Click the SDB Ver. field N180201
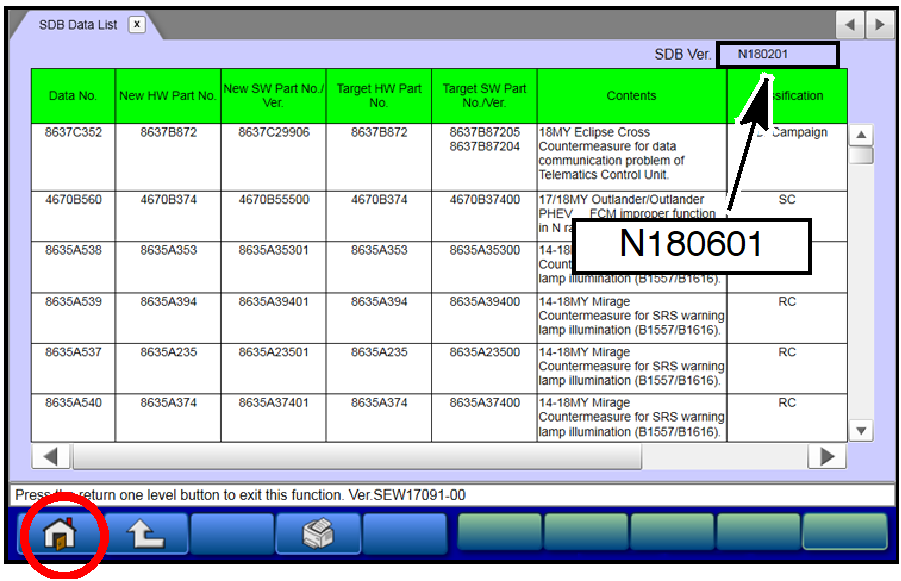The width and height of the screenshot is (901, 581). (x=777, y=54)
